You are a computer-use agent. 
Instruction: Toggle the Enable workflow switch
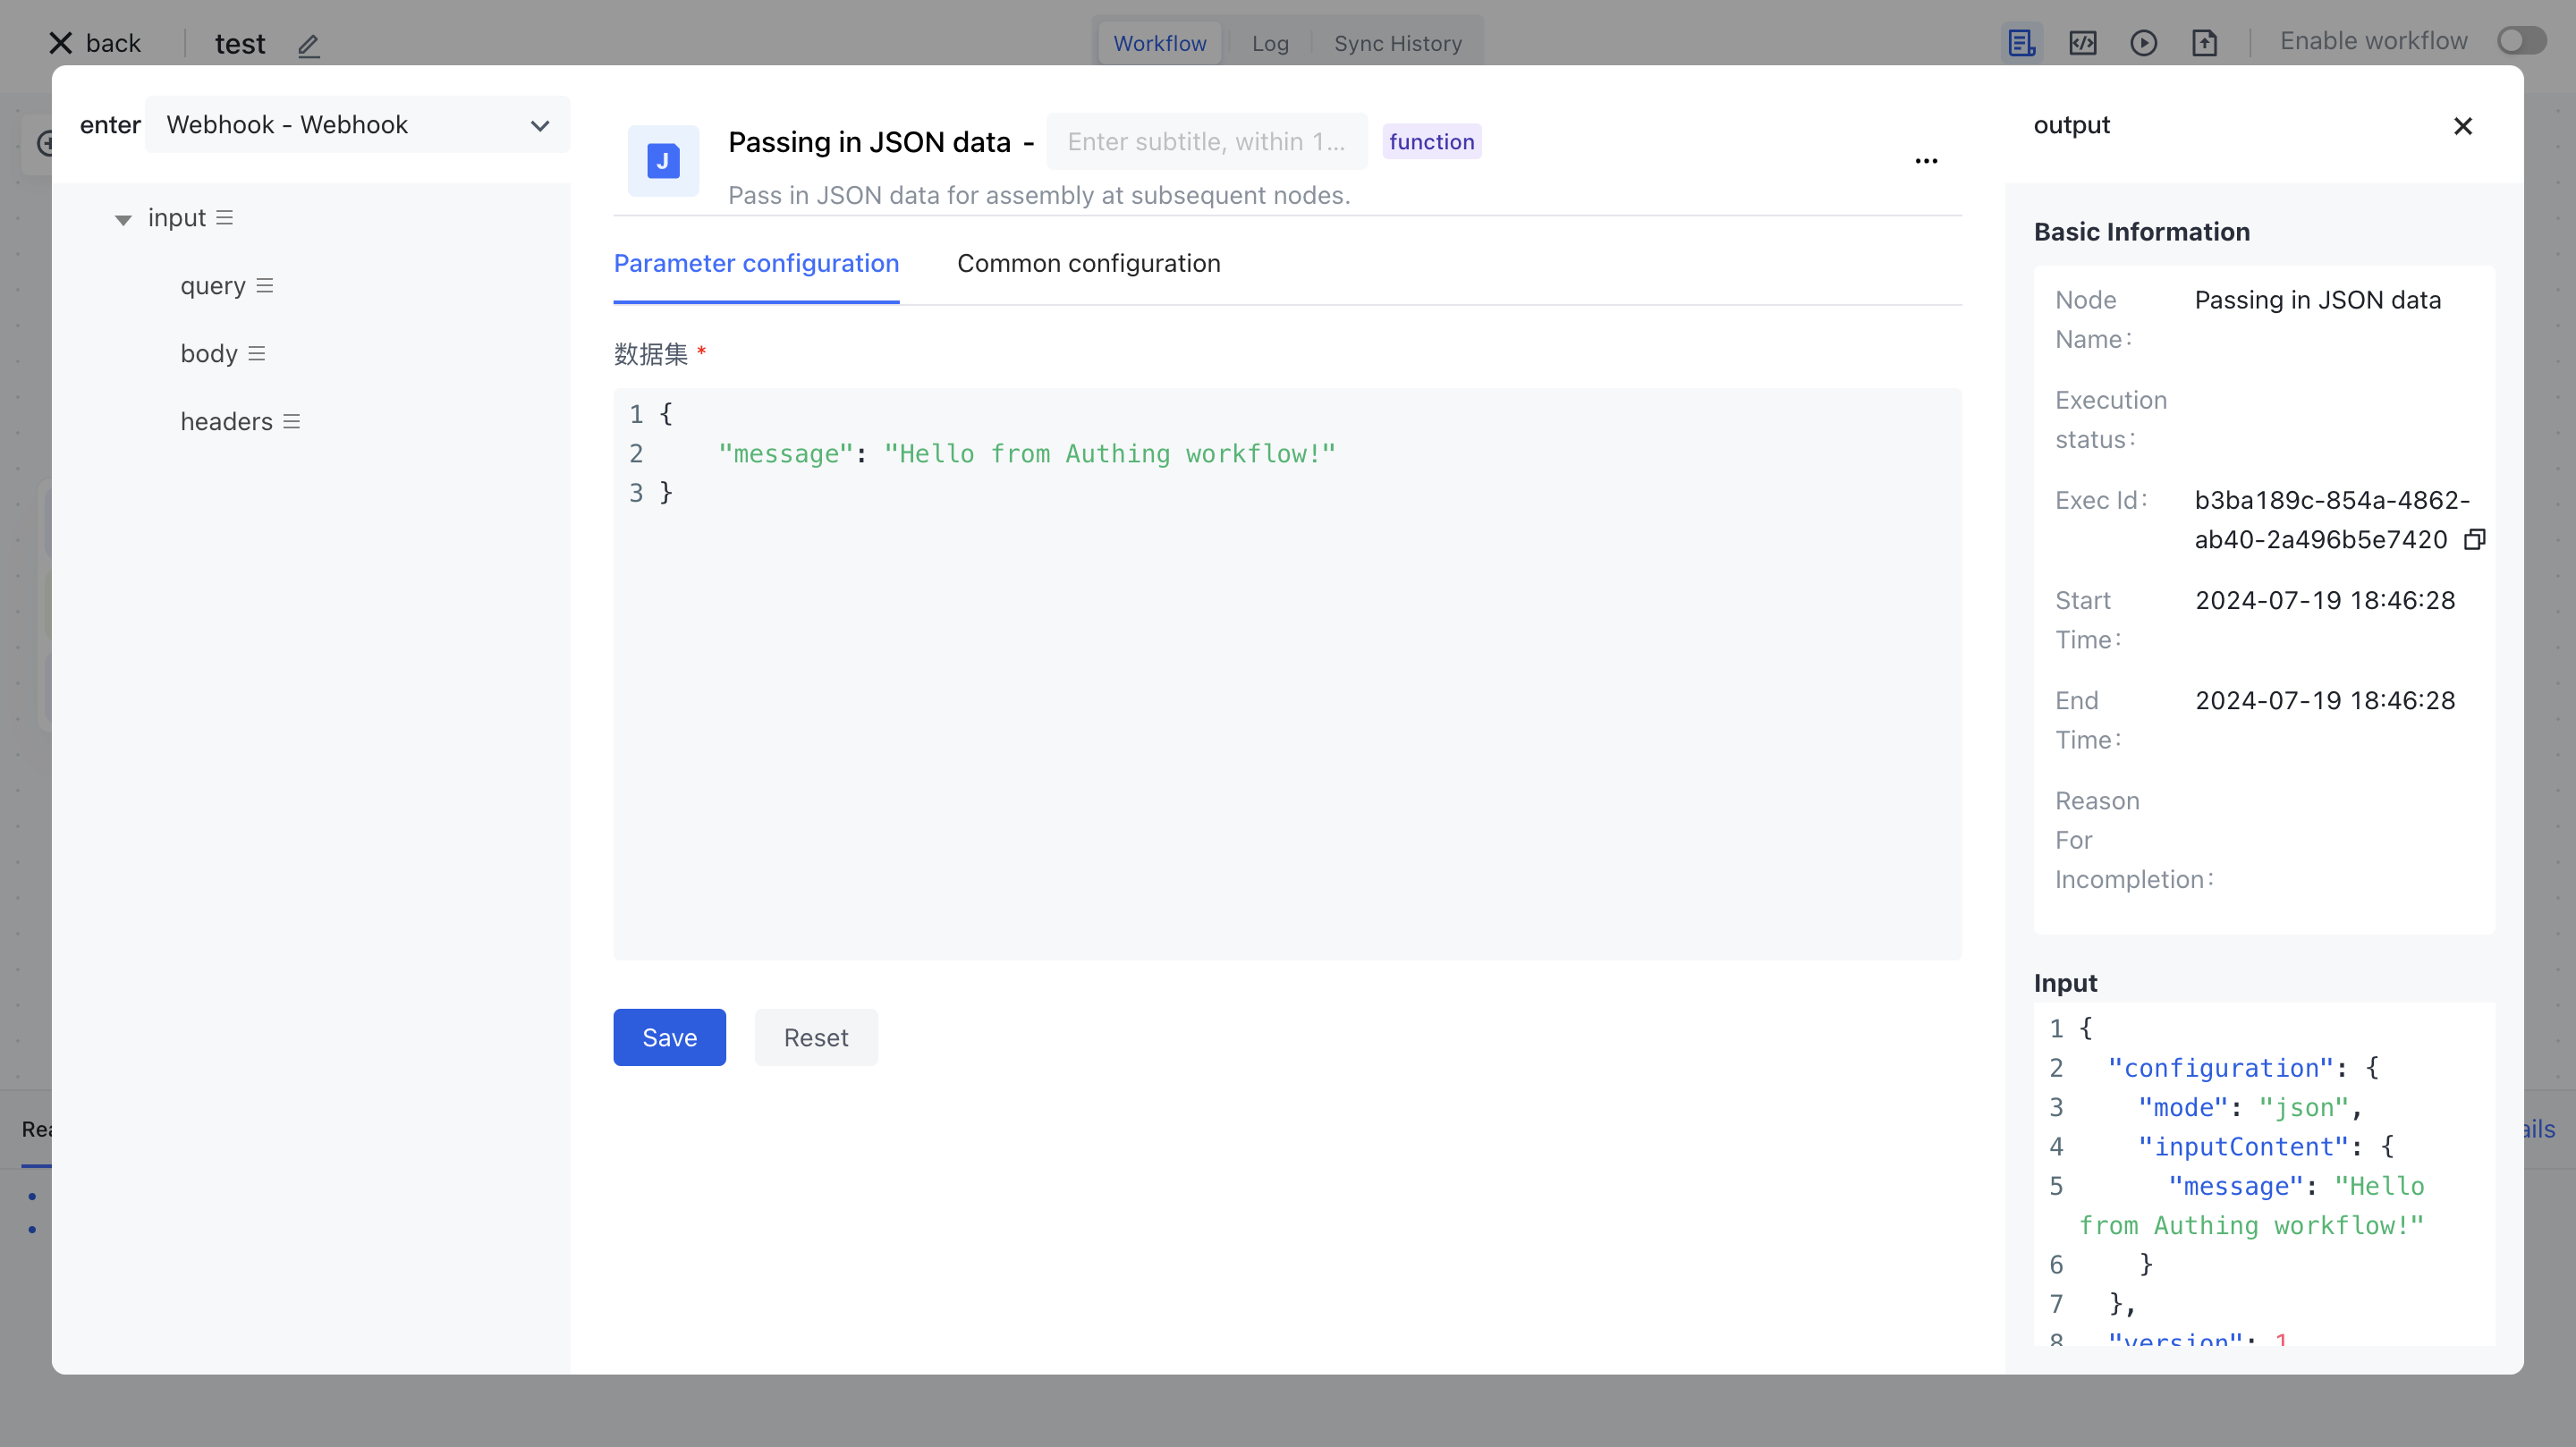pyautogui.click(x=2521, y=41)
